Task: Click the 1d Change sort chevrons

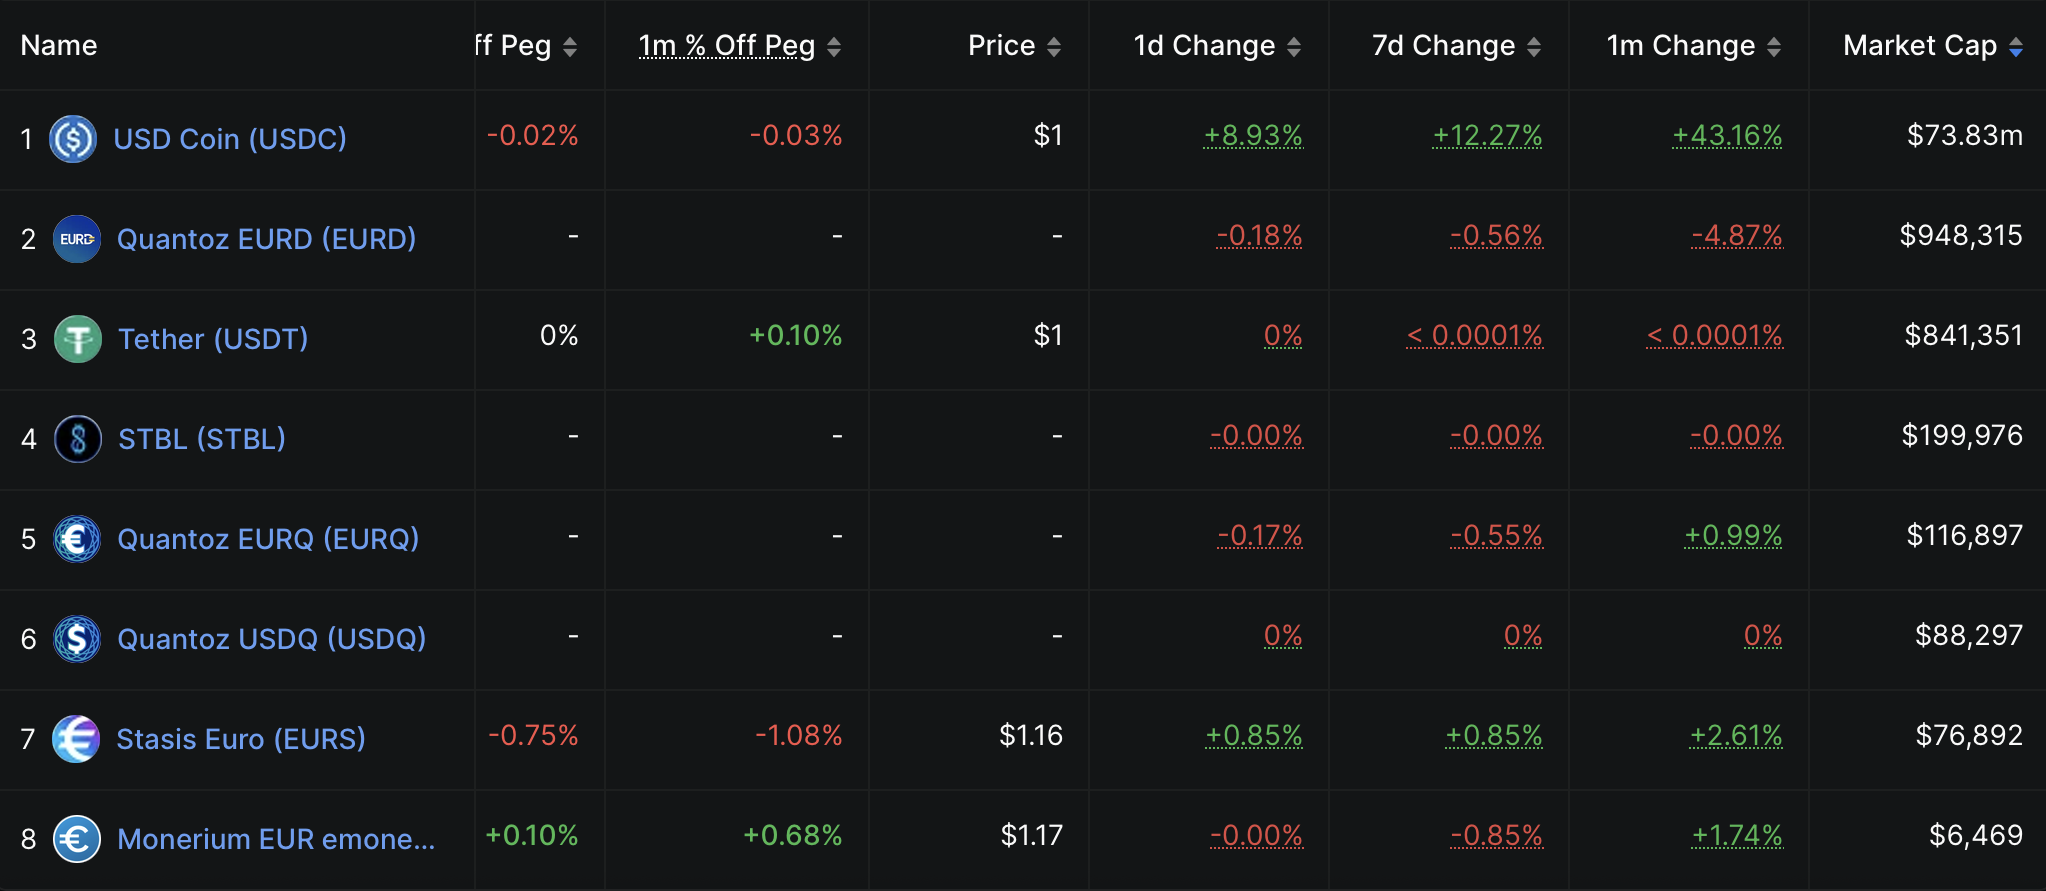Action: point(1294,45)
